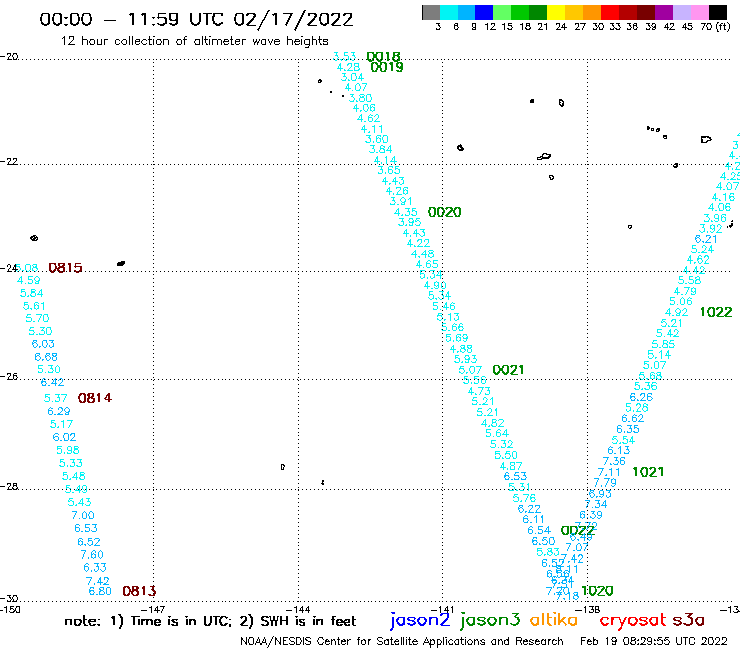This screenshot has height=650, width=740.
Task: Select the dark red "s3a" legend label
Action: tap(688, 619)
